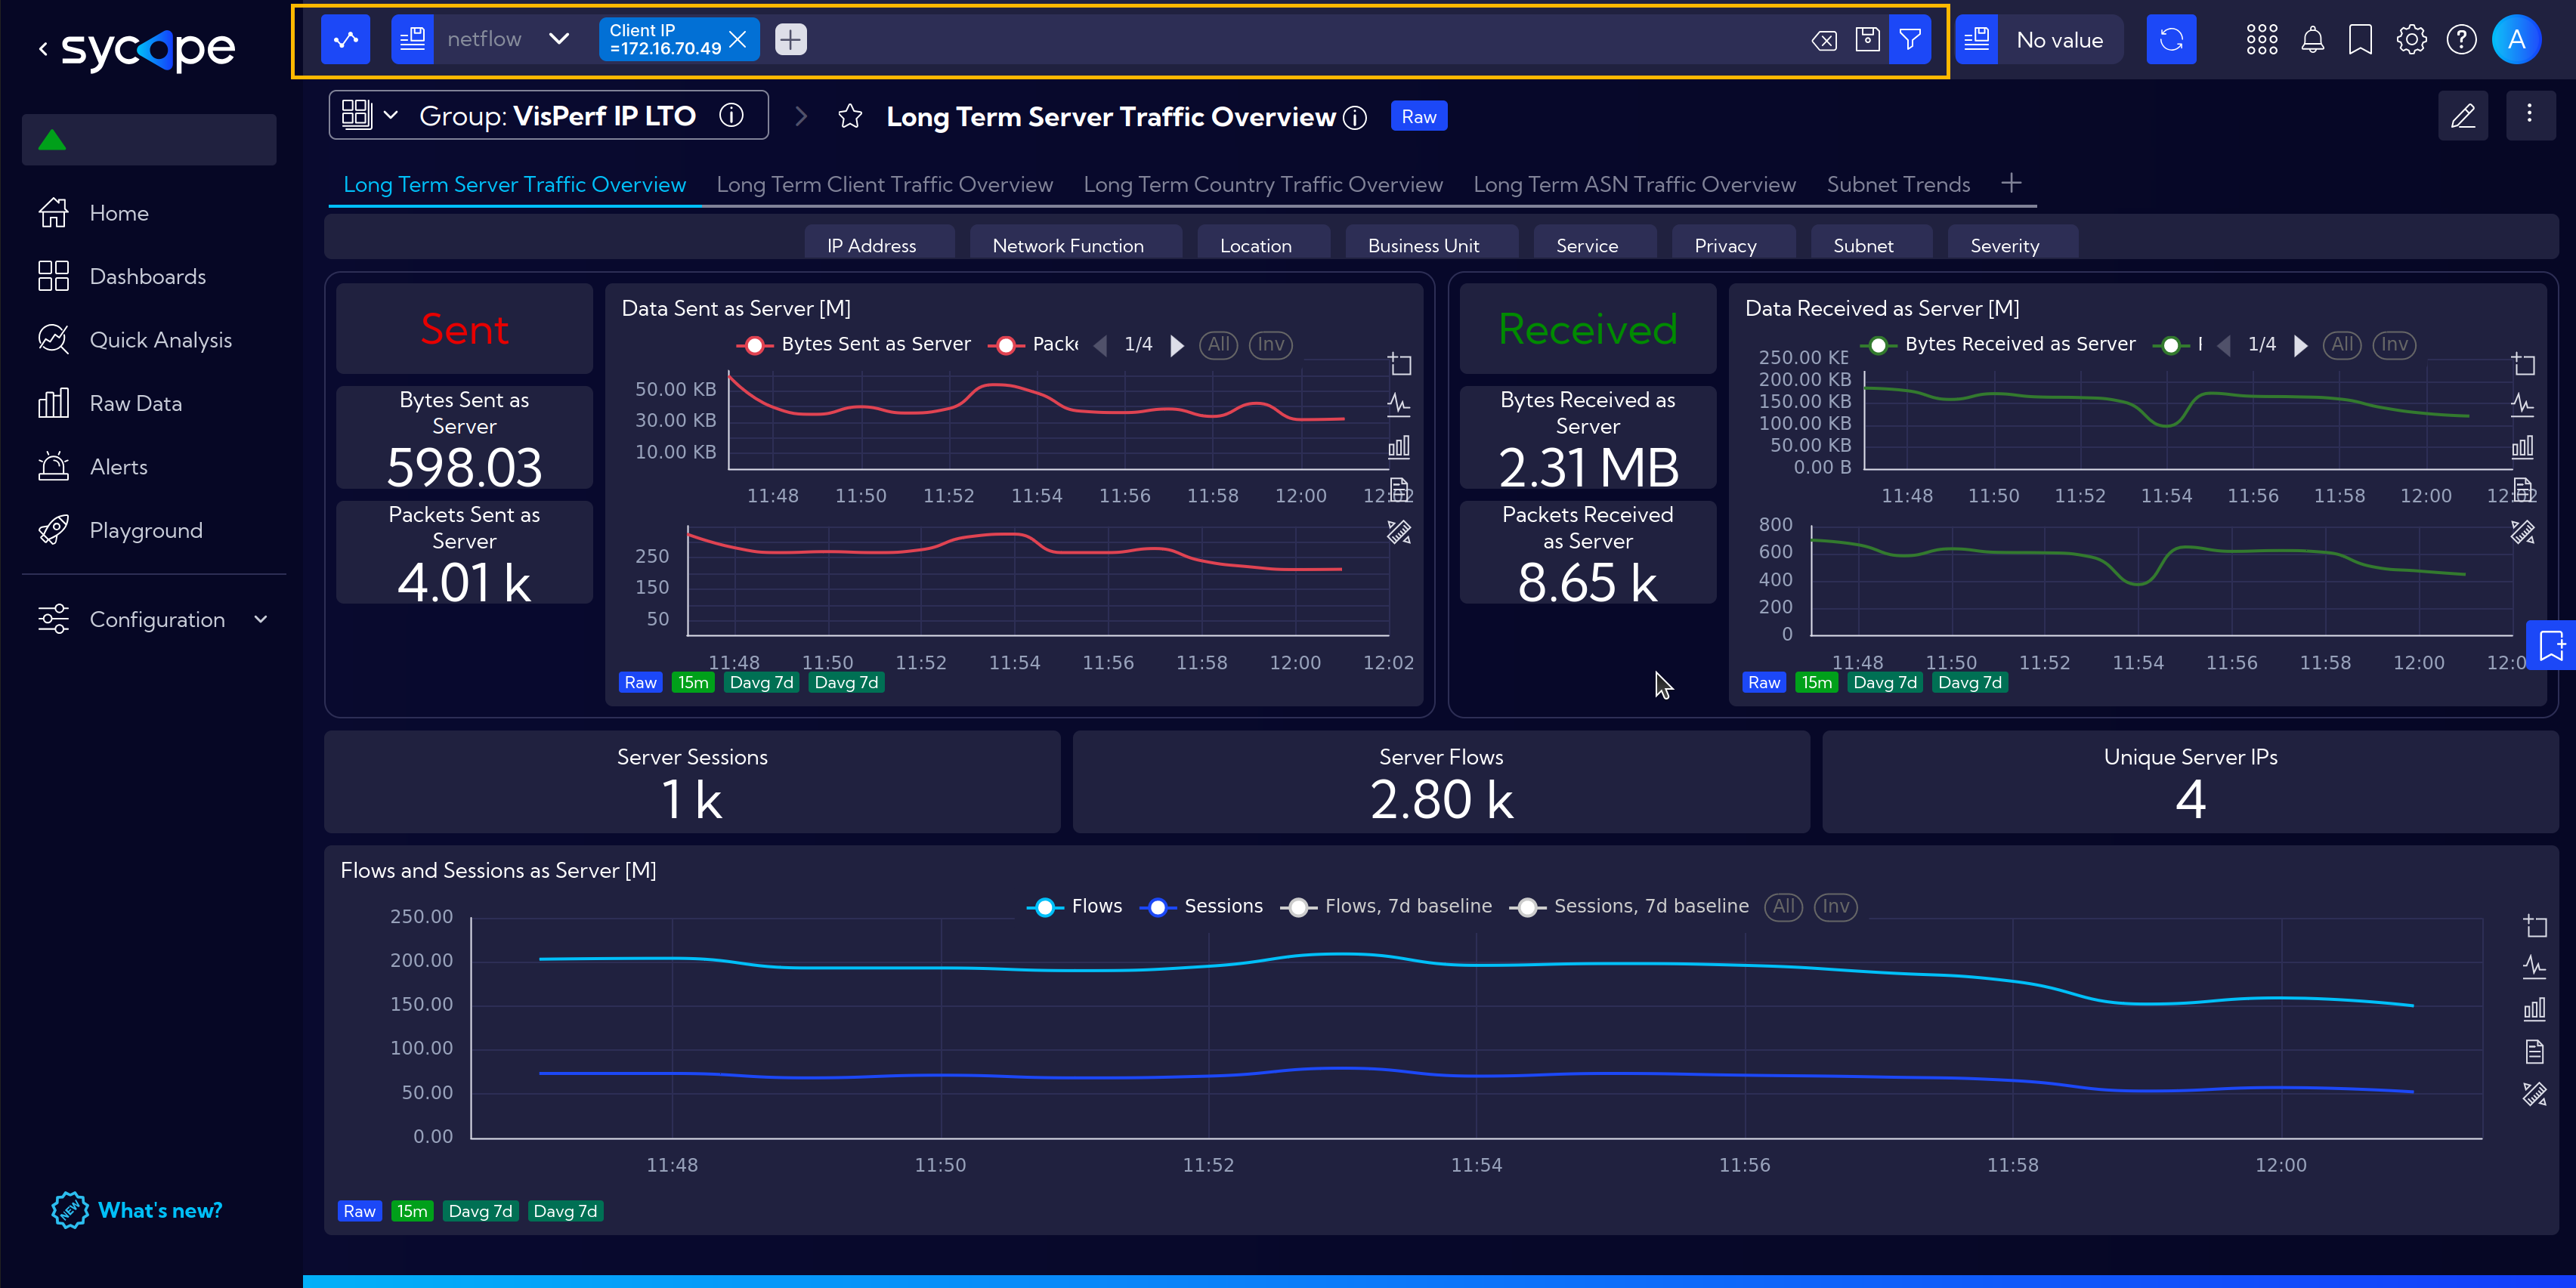Toggle Bytes Sent as Server legend series

(x=855, y=344)
